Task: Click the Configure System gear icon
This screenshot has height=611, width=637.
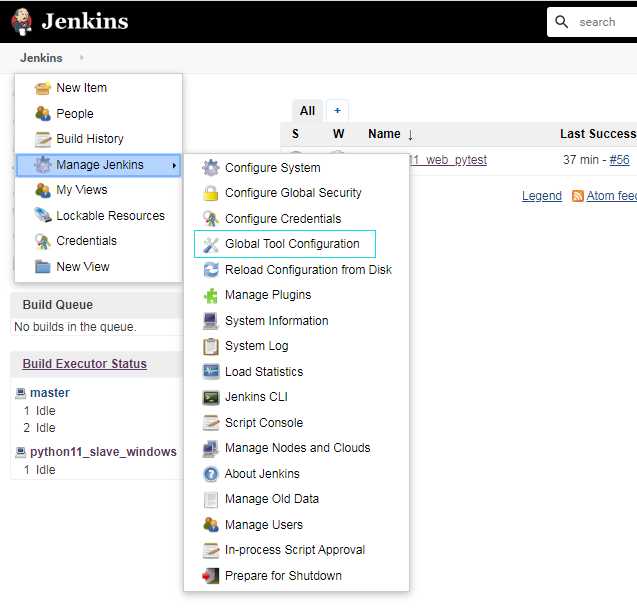Action: tap(211, 168)
